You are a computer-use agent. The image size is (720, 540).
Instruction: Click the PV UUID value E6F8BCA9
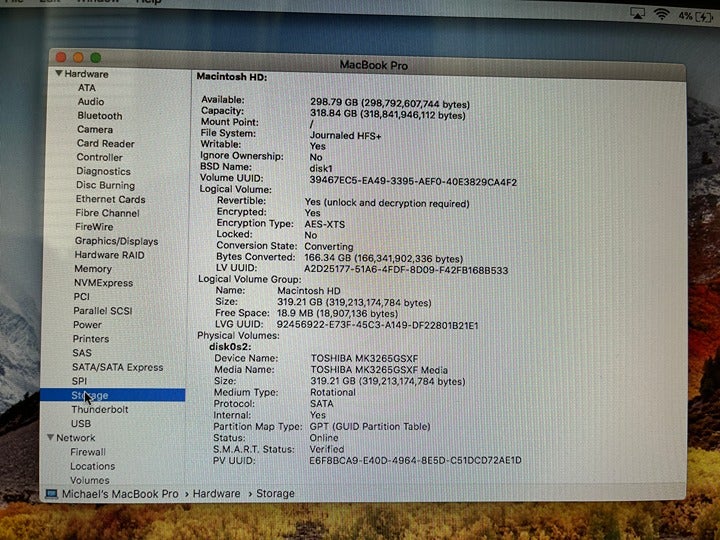click(x=415, y=460)
